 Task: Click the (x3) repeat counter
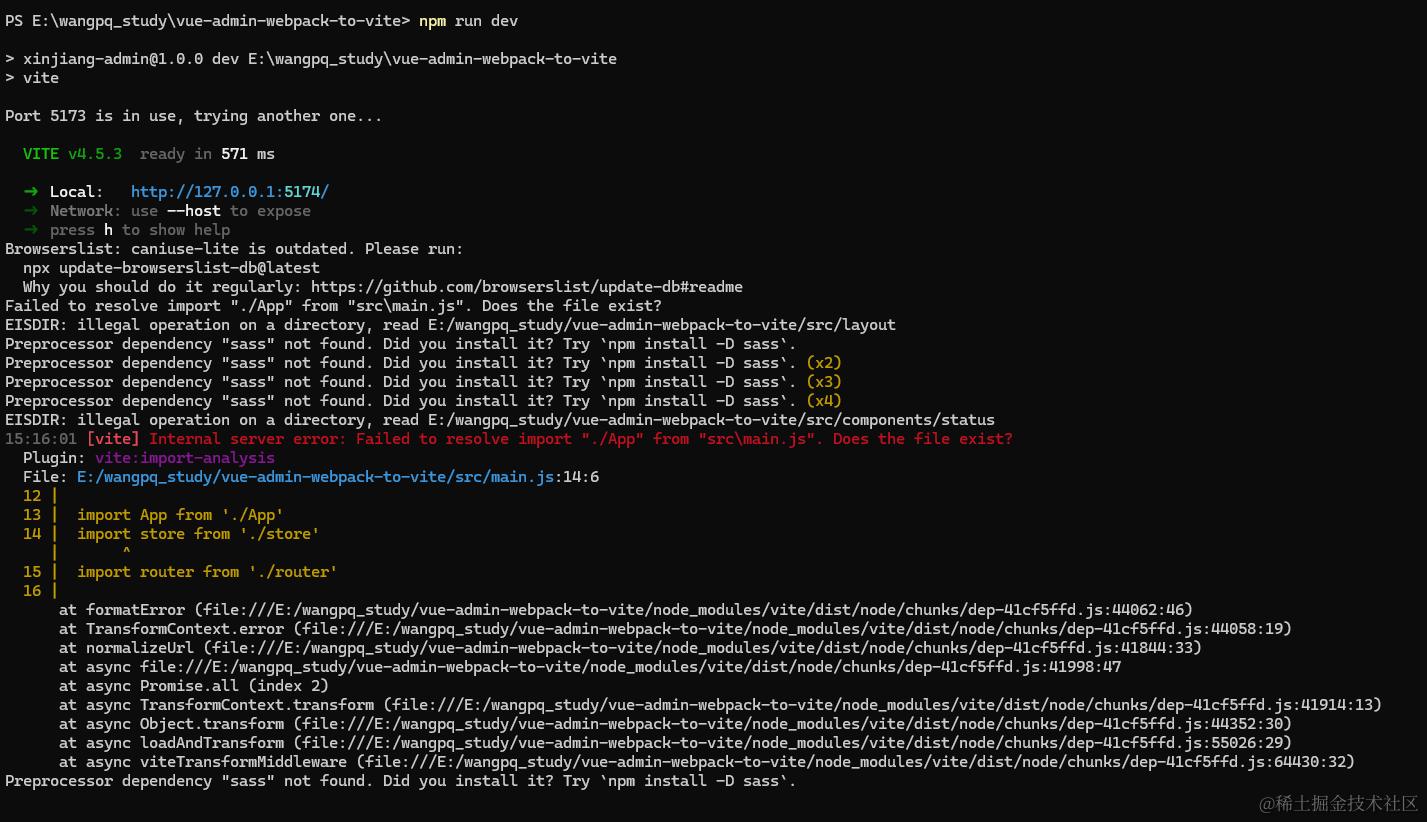click(x=824, y=382)
